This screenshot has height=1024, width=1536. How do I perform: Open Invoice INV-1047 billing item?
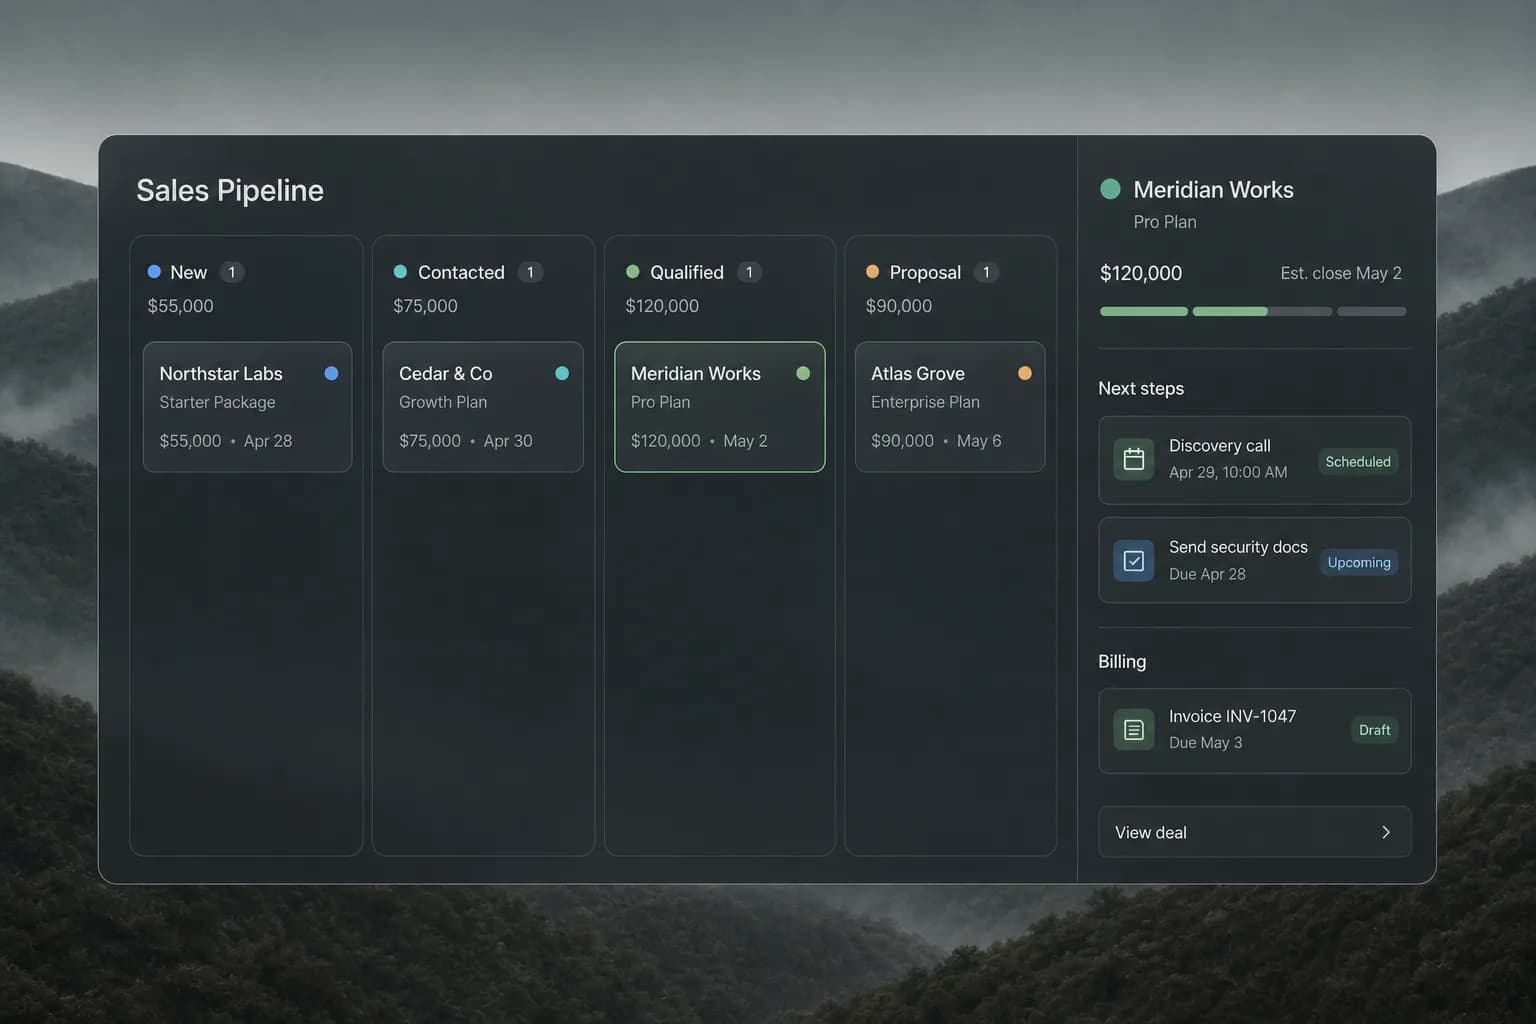1255,730
